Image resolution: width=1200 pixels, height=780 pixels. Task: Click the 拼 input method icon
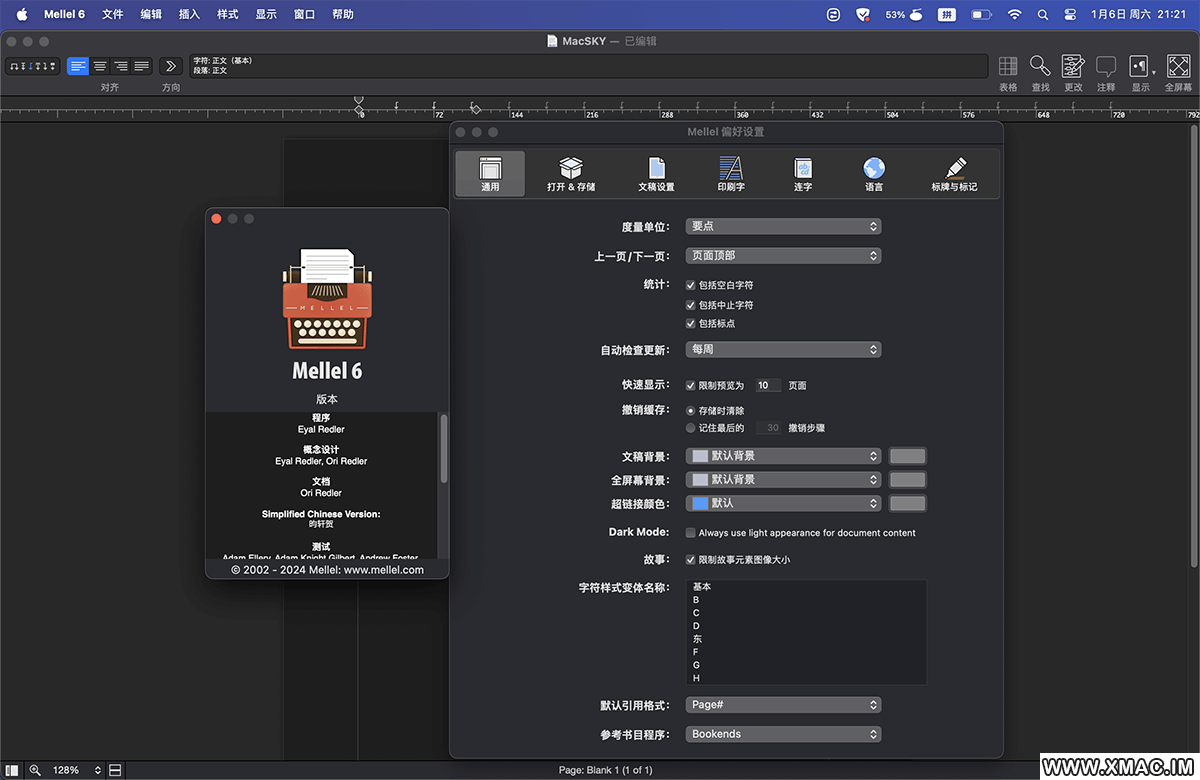[x=946, y=14]
